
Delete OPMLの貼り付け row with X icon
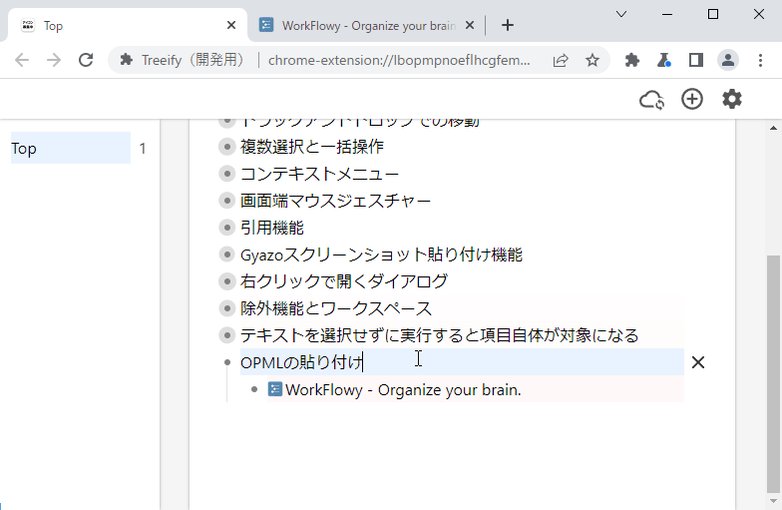[698, 362]
